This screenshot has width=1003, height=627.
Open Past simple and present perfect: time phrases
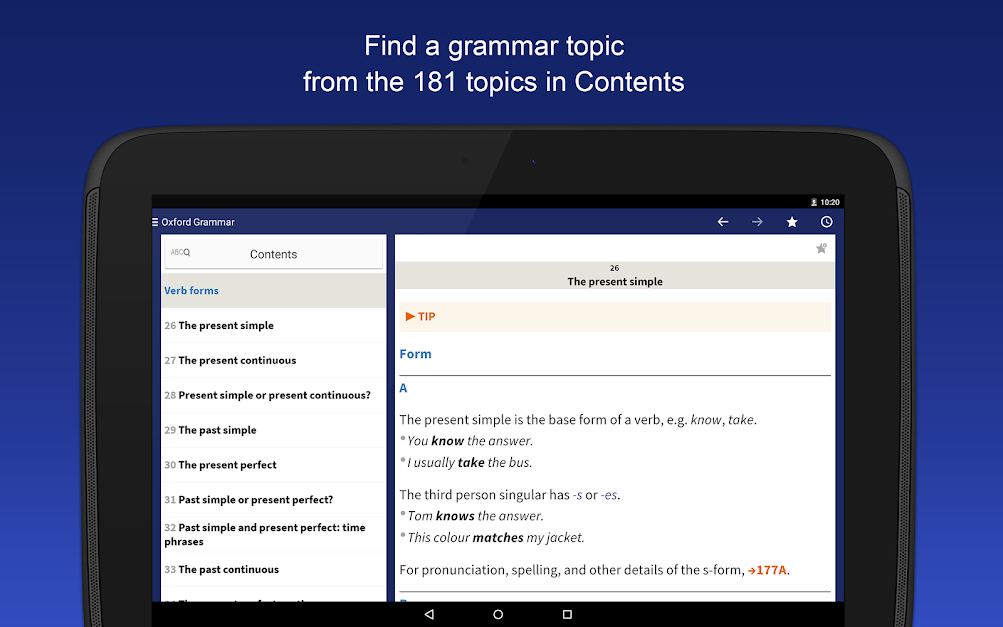tap(273, 534)
